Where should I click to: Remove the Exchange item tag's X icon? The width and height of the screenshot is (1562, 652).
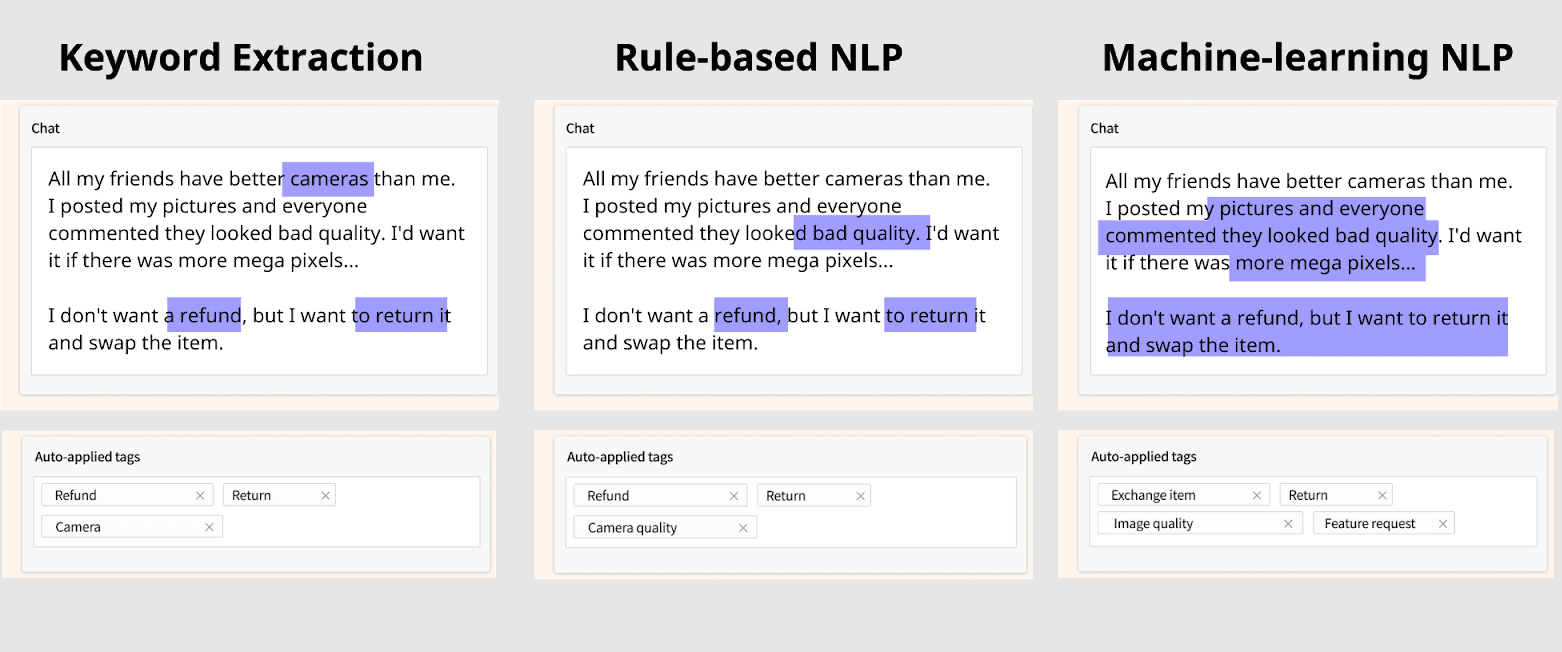[x=1257, y=494]
